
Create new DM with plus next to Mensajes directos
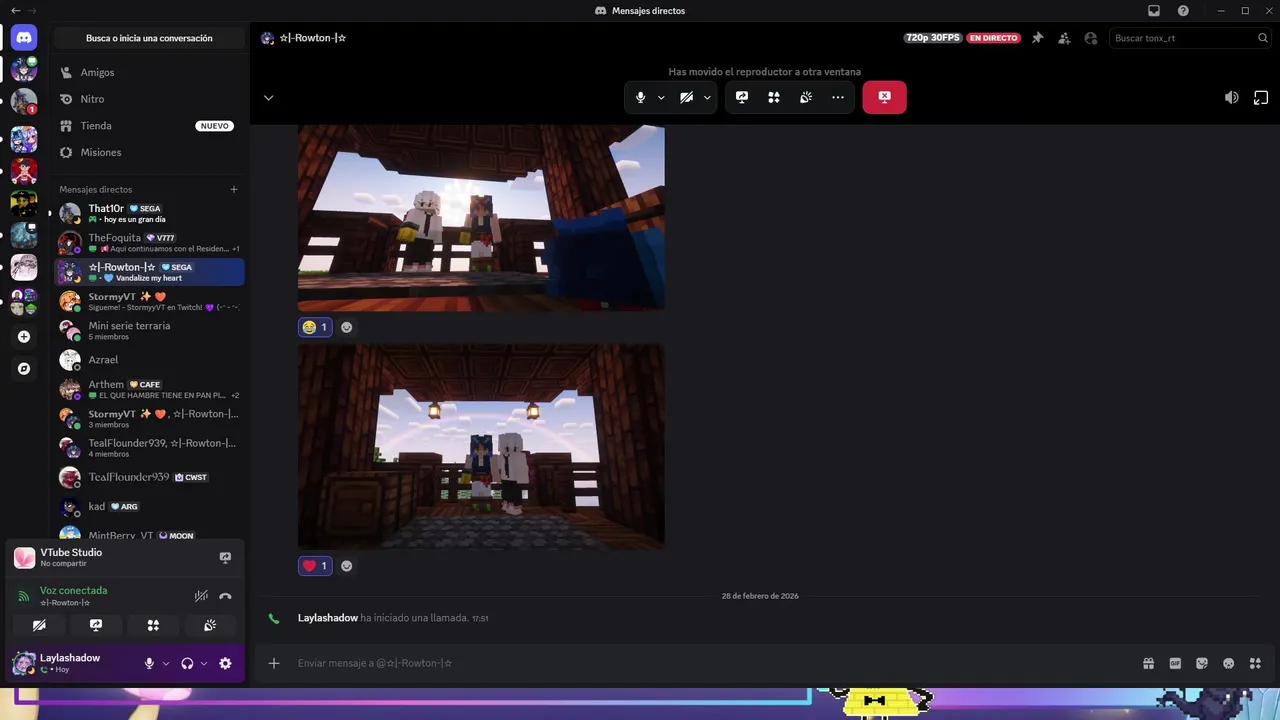(234, 189)
